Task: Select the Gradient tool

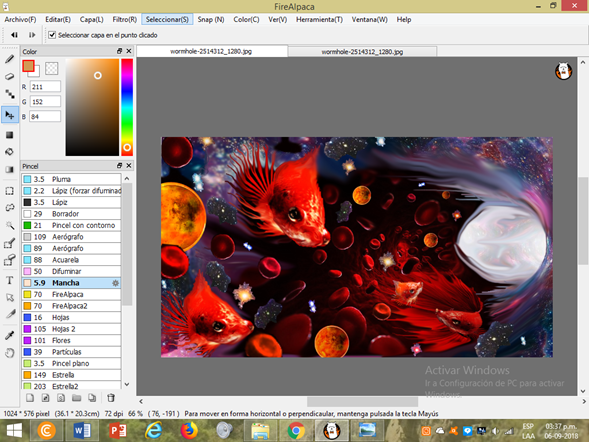Action: 9,169
